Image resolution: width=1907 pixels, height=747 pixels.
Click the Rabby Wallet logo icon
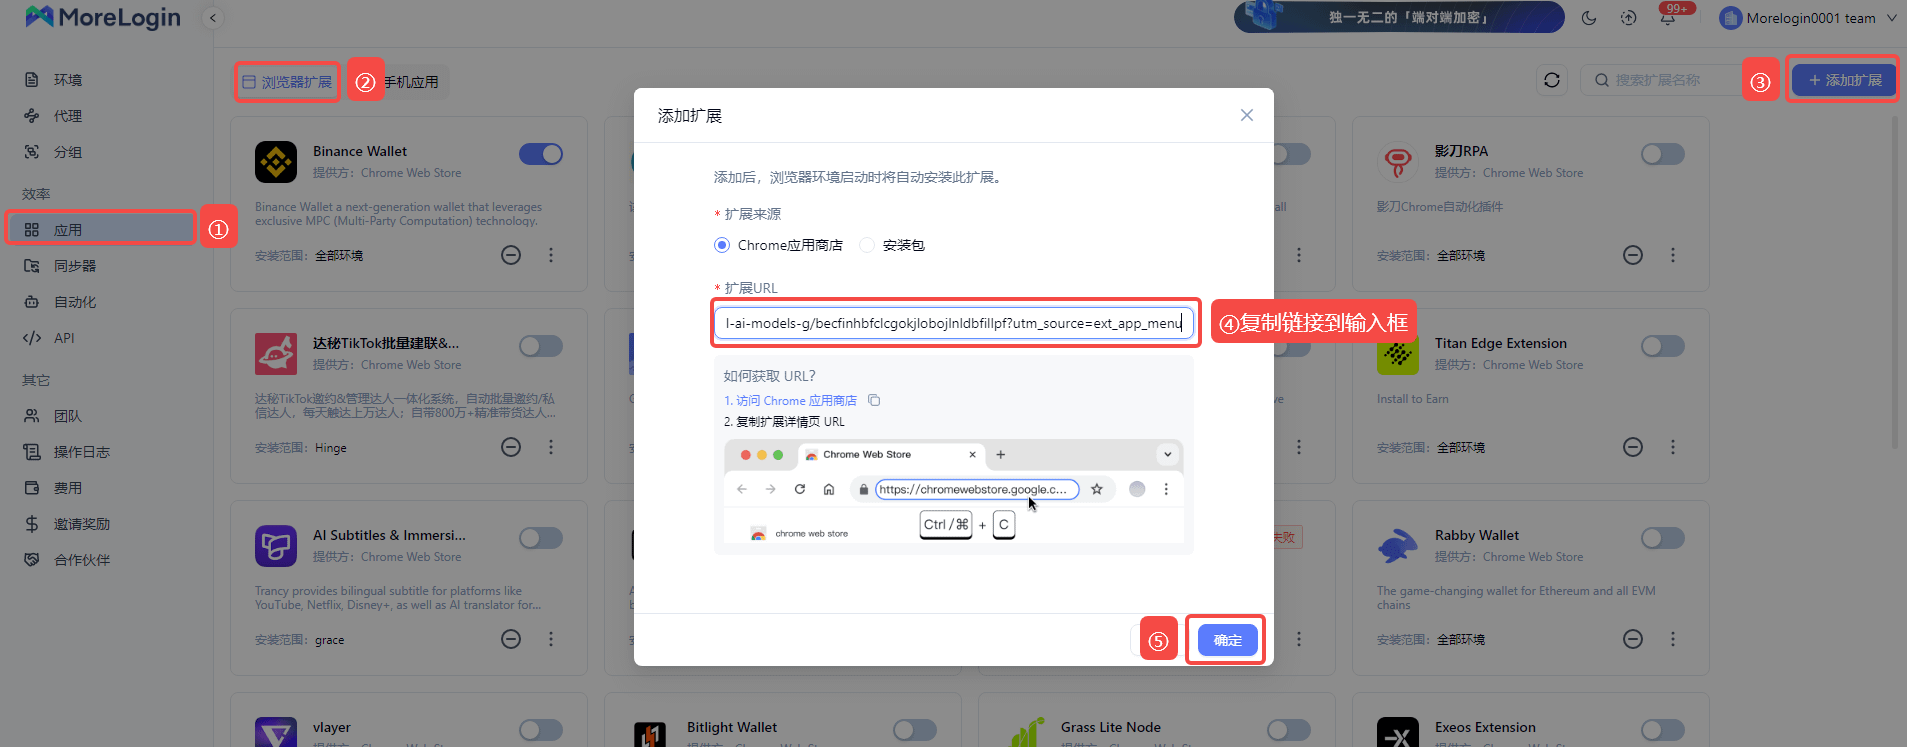click(1398, 545)
